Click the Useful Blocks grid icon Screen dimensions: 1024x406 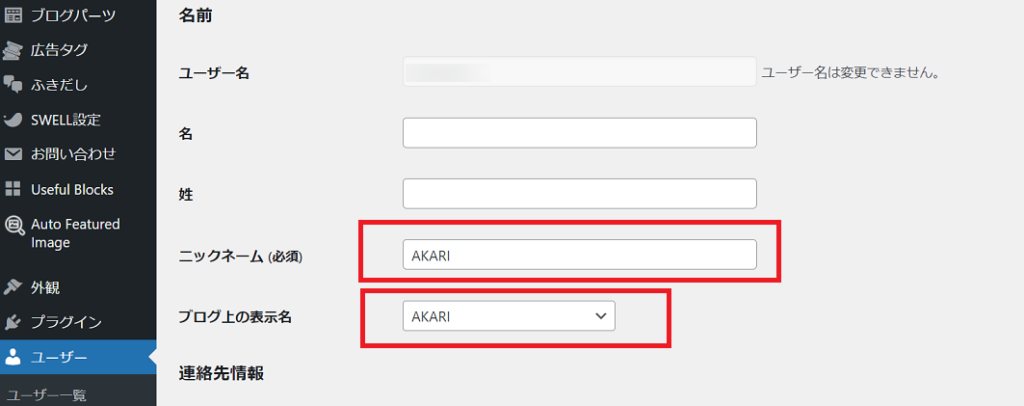(12, 189)
